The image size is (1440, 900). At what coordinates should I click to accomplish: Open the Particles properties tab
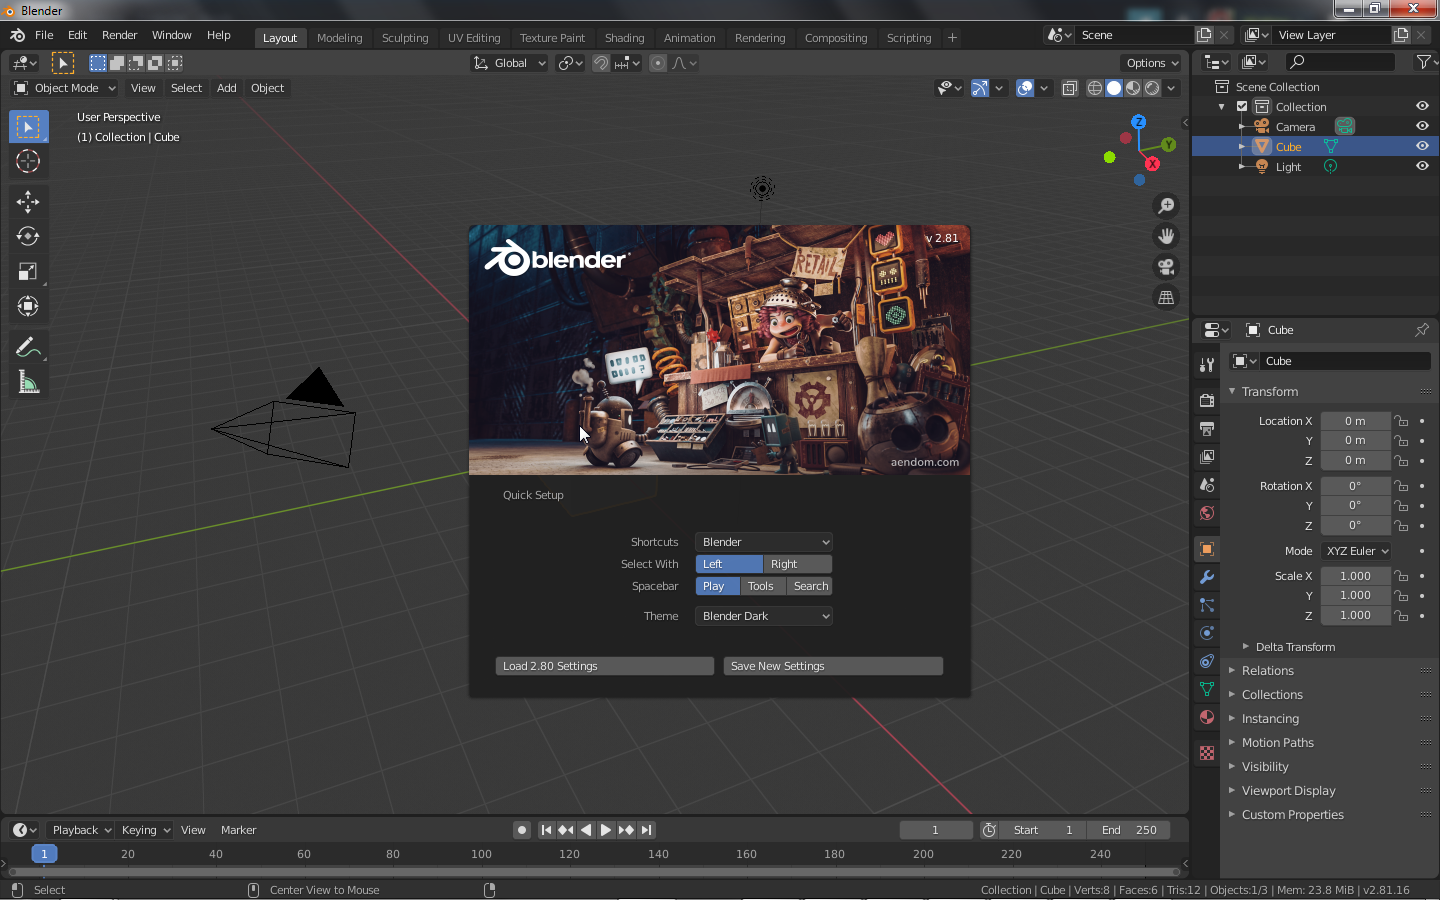click(x=1207, y=605)
